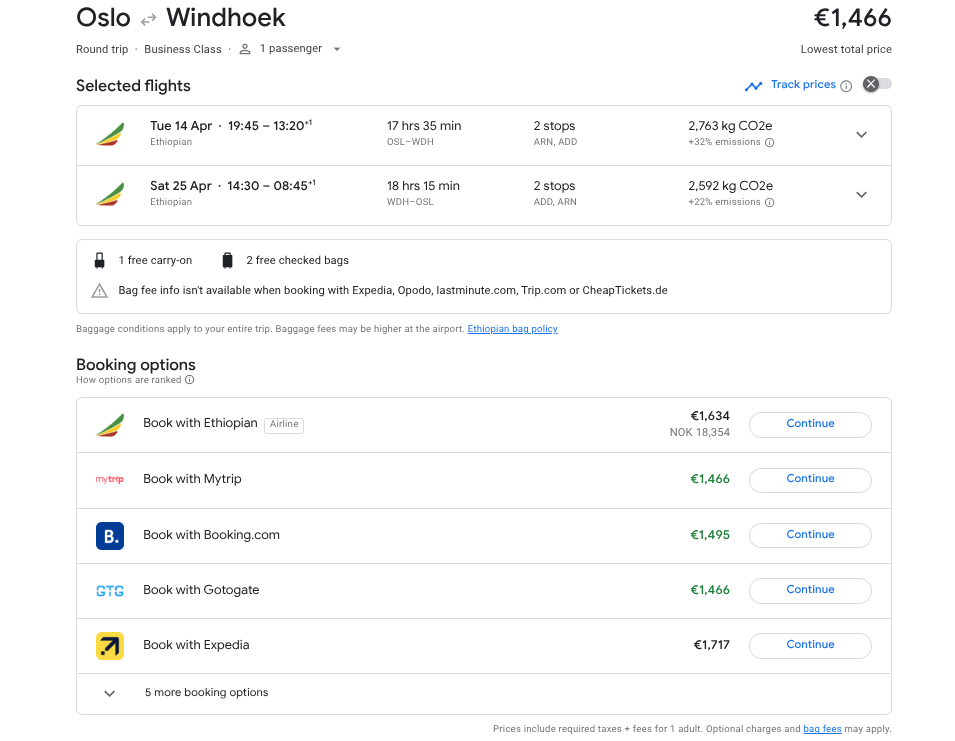Click the bag fee warning triangle icon

pos(99,290)
